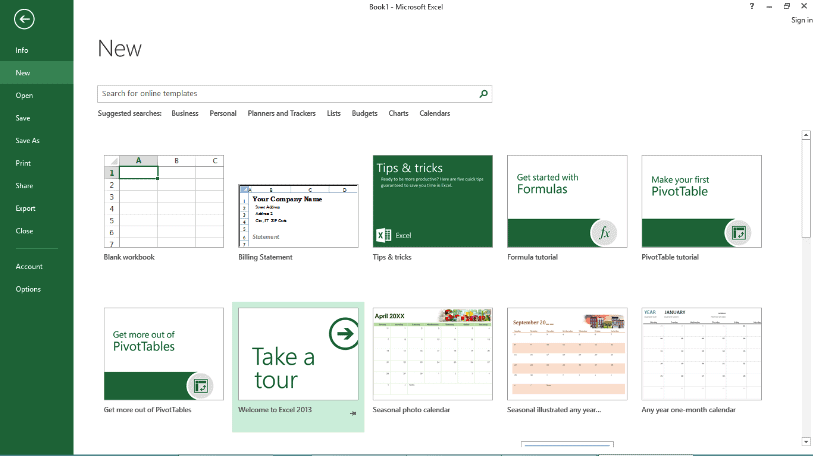Image resolution: width=819 pixels, height=460 pixels.
Task: Click the Help question mark icon
Action: coord(752,6)
